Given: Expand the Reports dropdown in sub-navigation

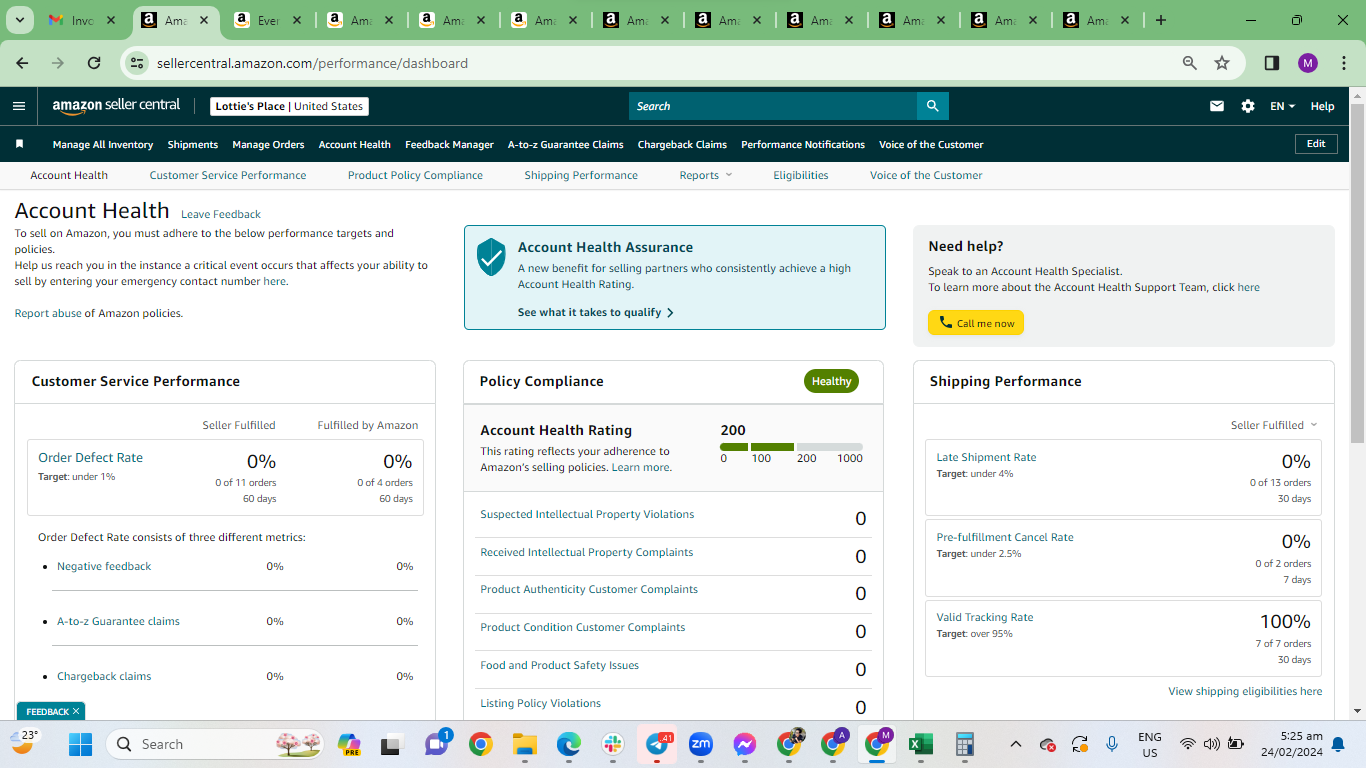Looking at the screenshot, I should [x=706, y=175].
